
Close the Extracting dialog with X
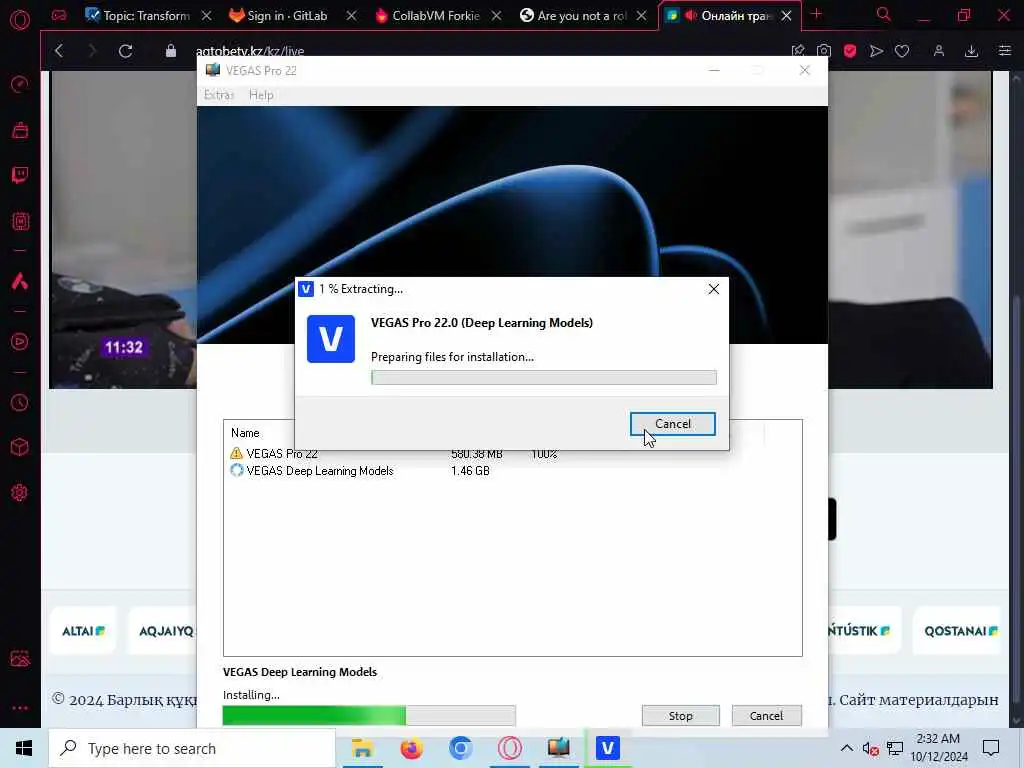(x=713, y=289)
